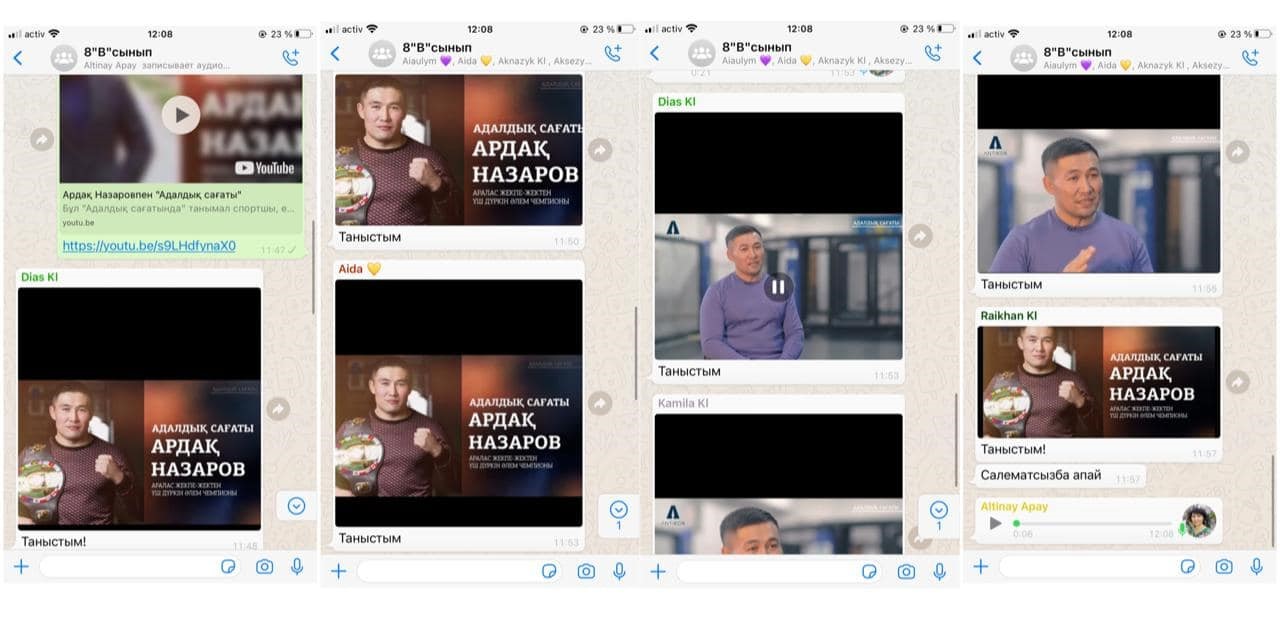Play Altinay Apay's voice message

point(994,523)
